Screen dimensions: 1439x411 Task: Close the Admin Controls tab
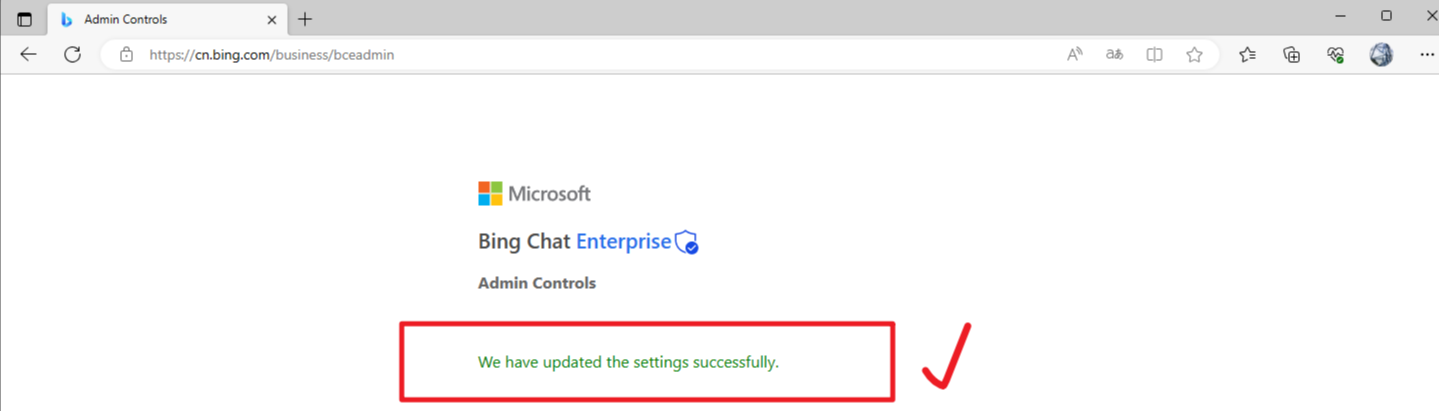271,20
